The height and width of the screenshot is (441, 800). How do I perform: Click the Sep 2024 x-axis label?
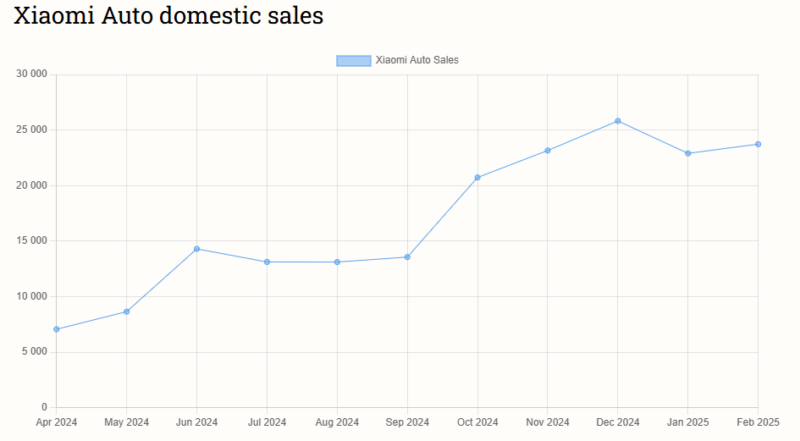coord(407,423)
